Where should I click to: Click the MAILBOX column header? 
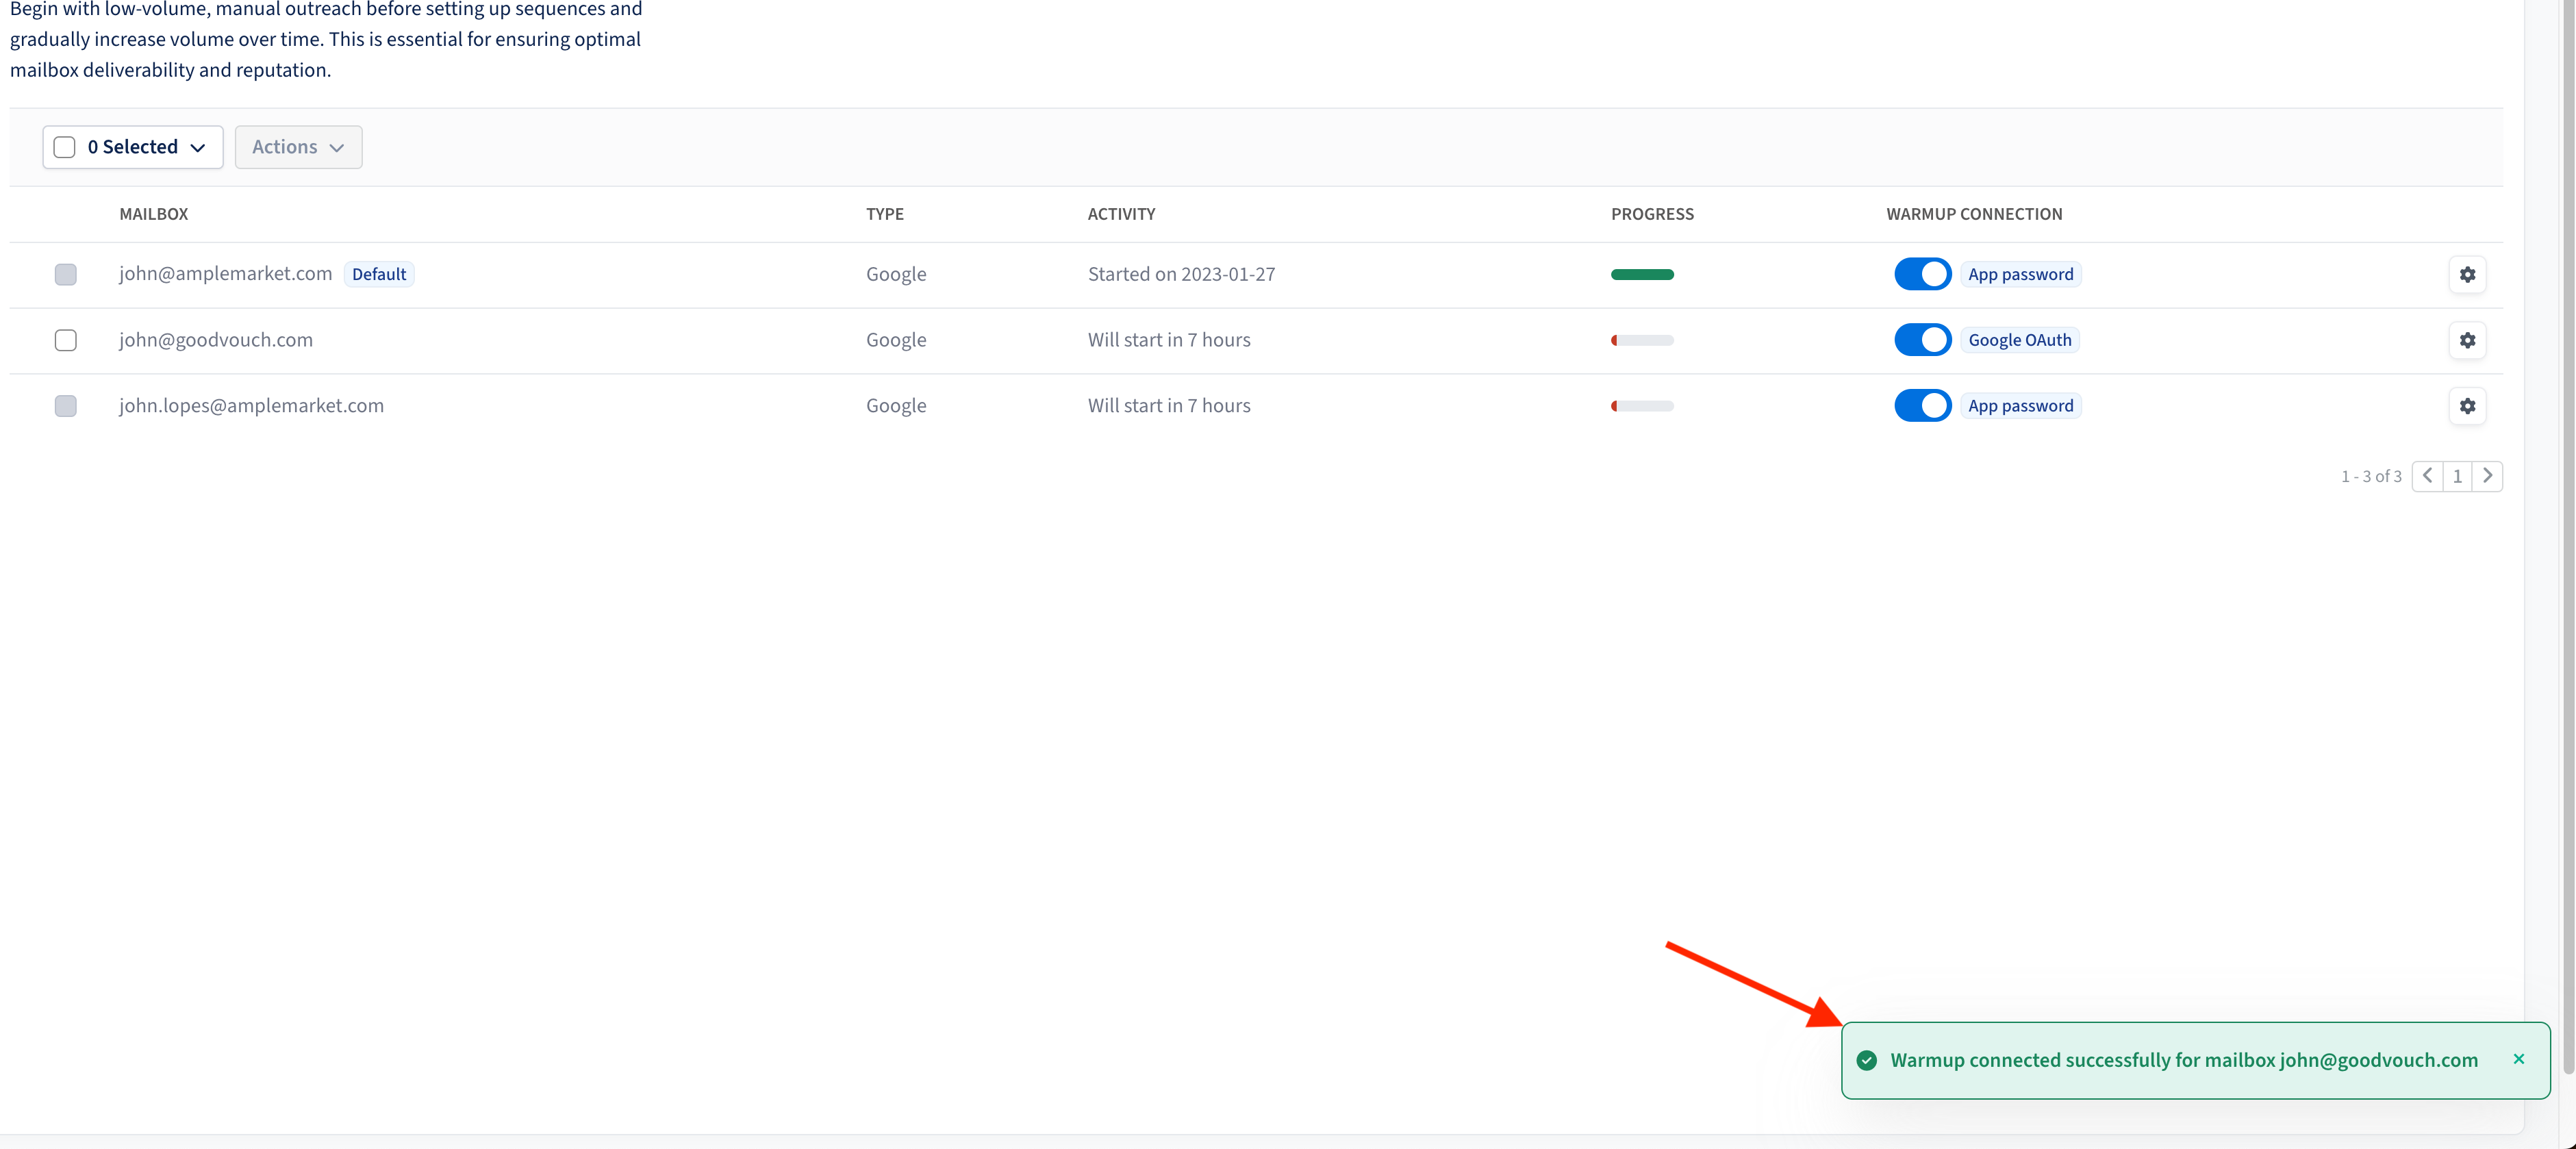click(x=153, y=214)
